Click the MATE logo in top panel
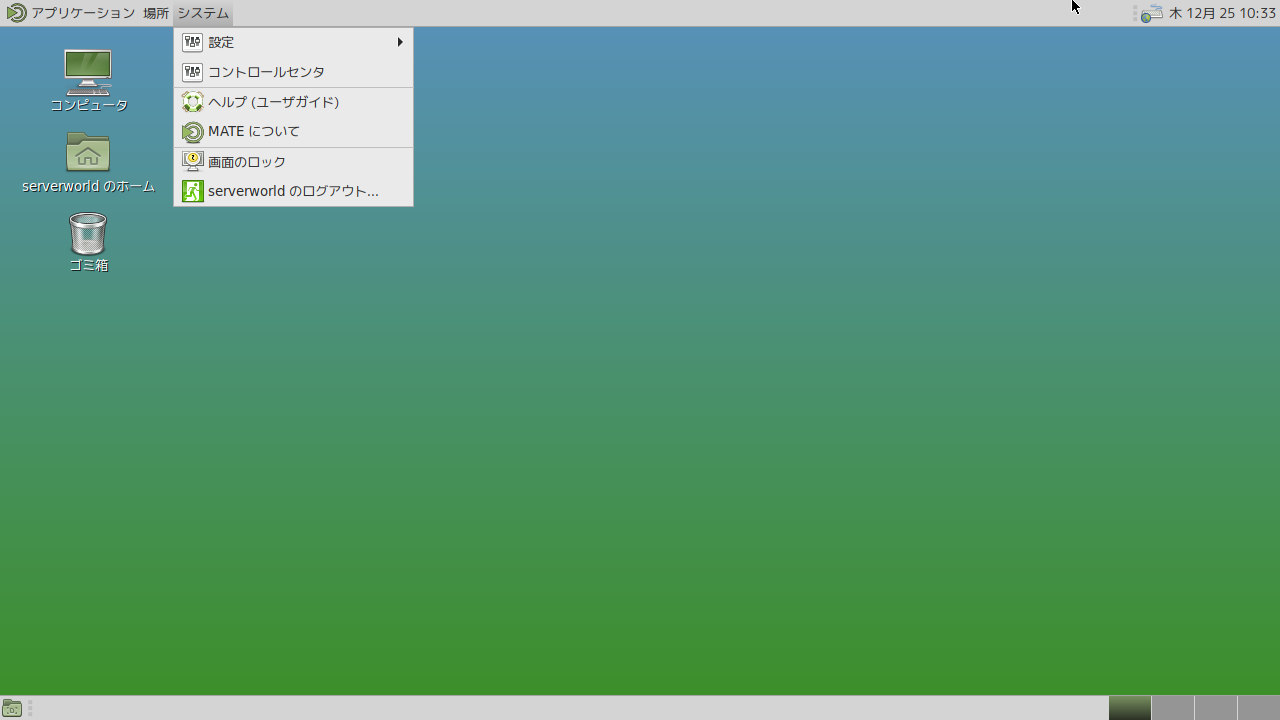Screen dimensions: 1280x720 (16, 13)
